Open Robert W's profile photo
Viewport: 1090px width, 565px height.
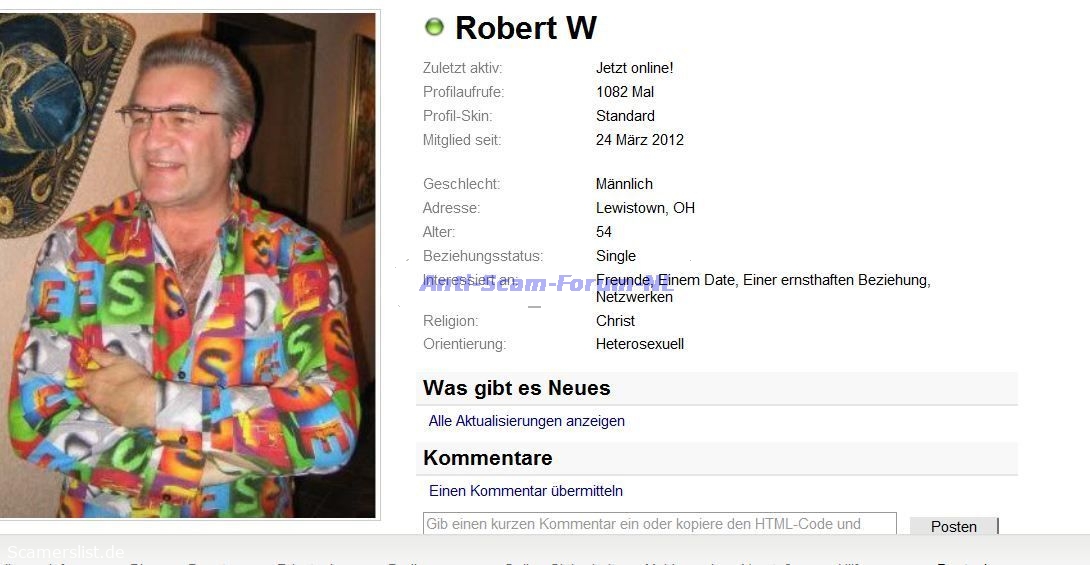(188, 265)
